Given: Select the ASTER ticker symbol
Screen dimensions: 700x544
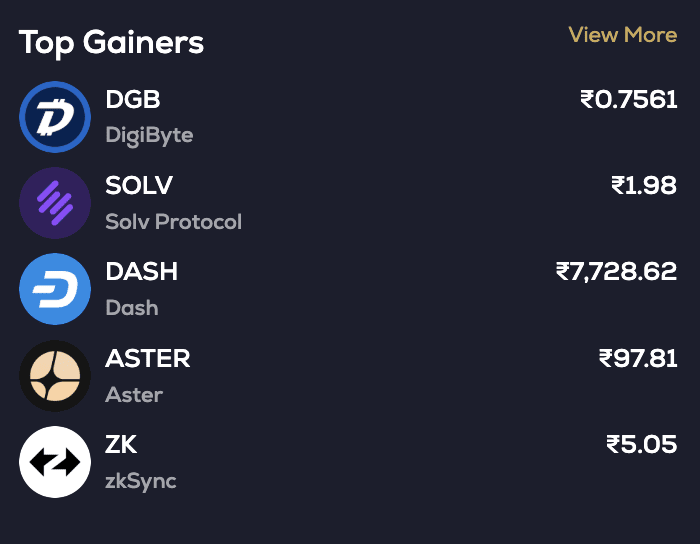Looking at the screenshot, I should 147,358.
